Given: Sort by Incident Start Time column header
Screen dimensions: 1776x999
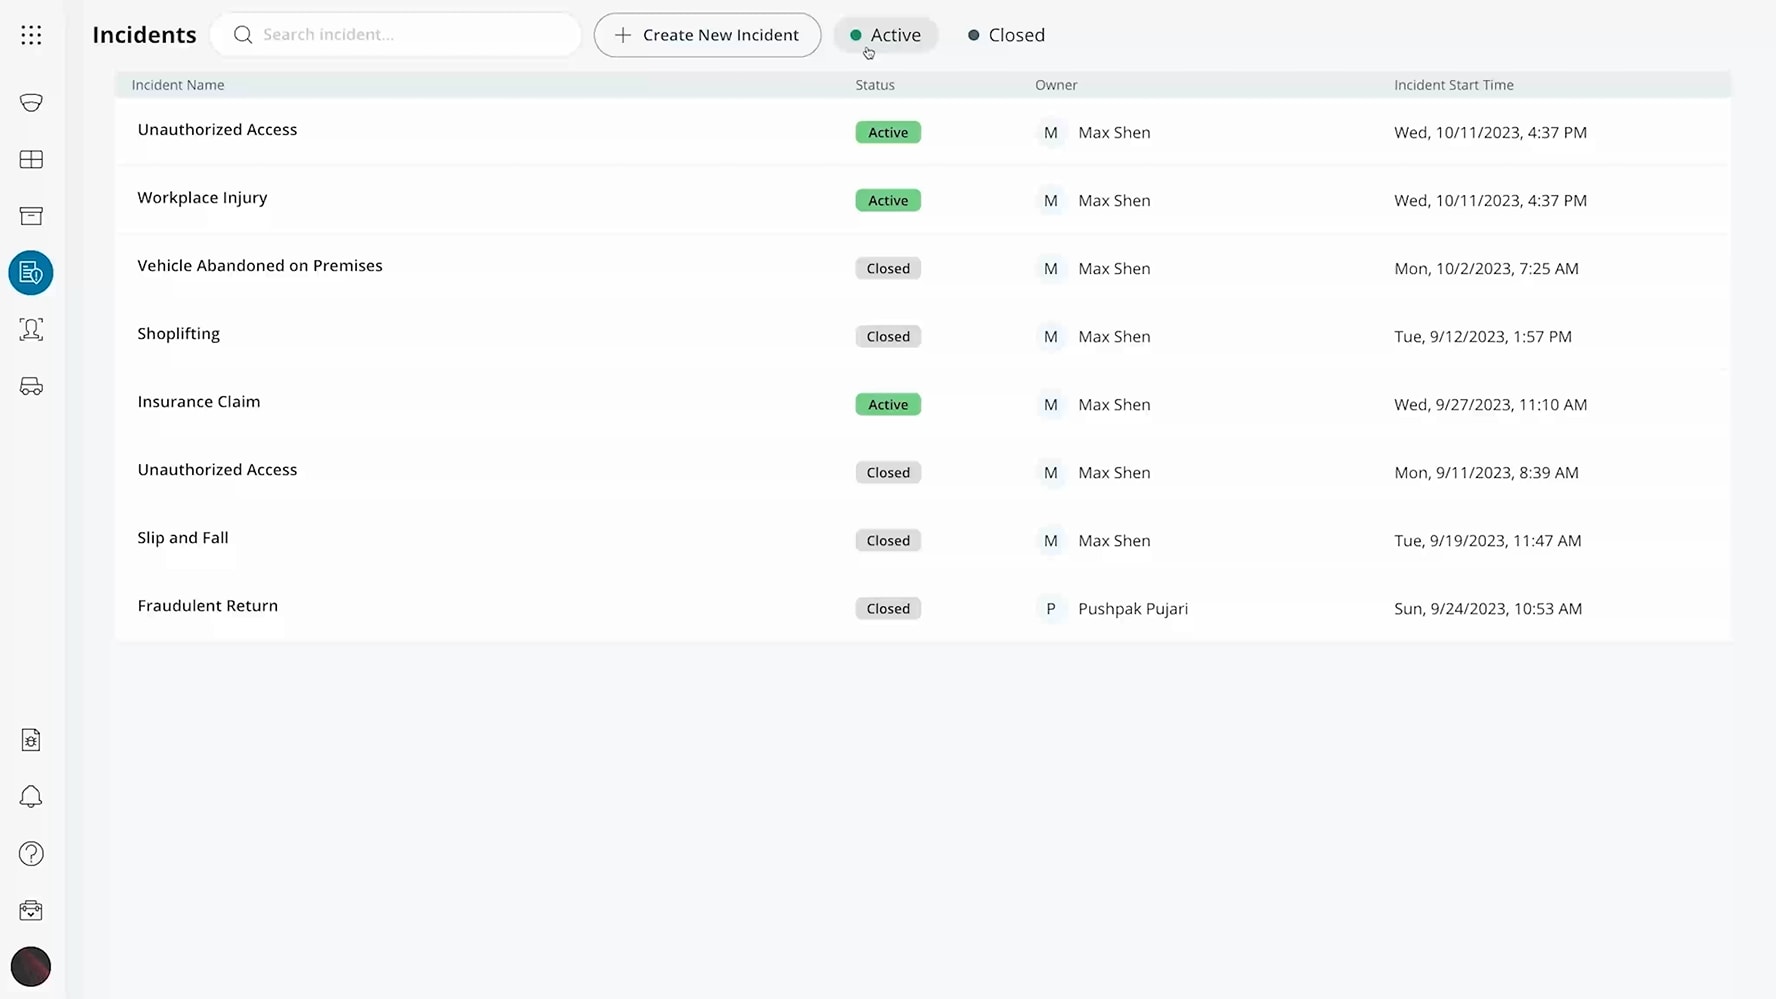Looking at the screenshot, I should pyautogui.click(x=1454, y=85).
